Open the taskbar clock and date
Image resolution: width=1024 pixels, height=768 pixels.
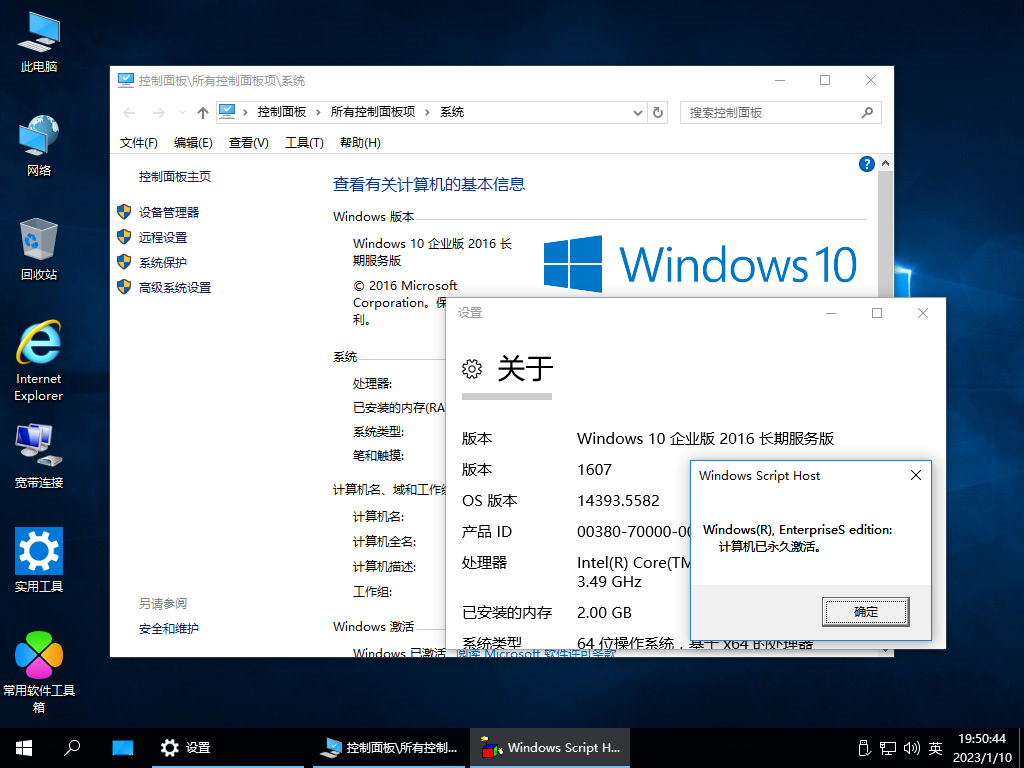[x=982, y=748]
